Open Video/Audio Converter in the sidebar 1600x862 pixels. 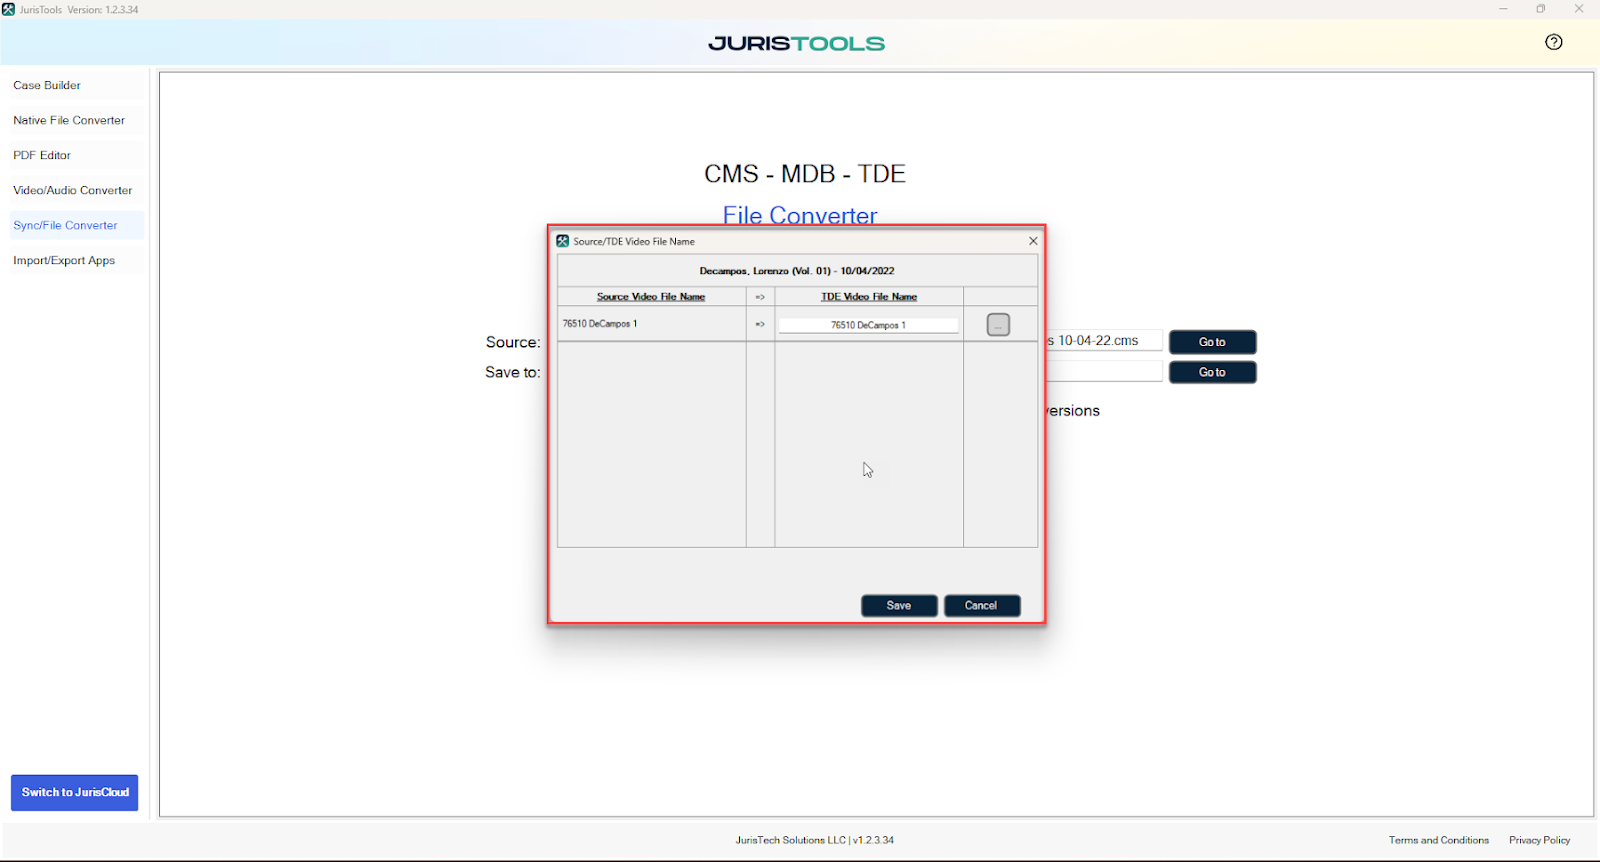[x=76, y=191]
